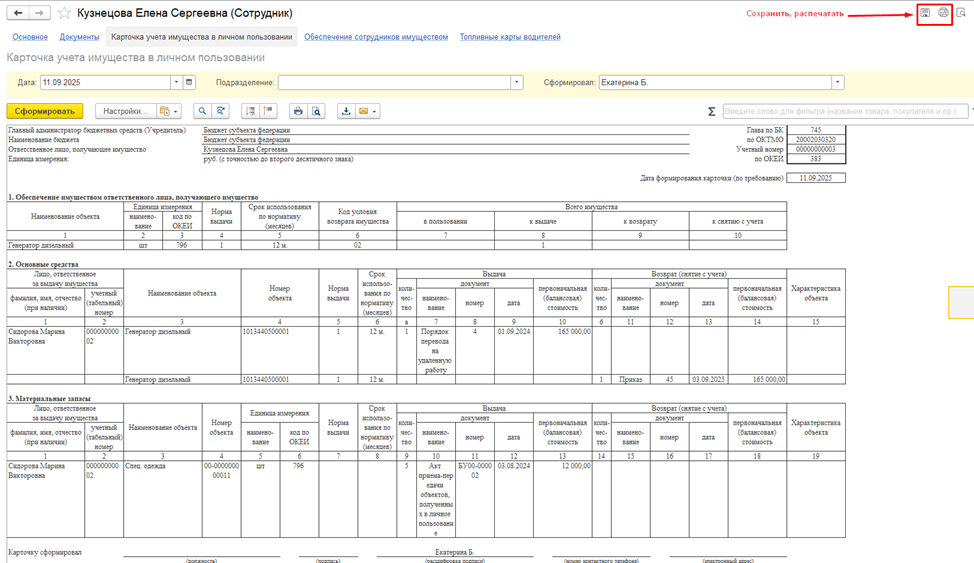Viewport: 974px width, 563px height.
Task: Go to Топливные карты водителей tab
Action: [510, 37]
